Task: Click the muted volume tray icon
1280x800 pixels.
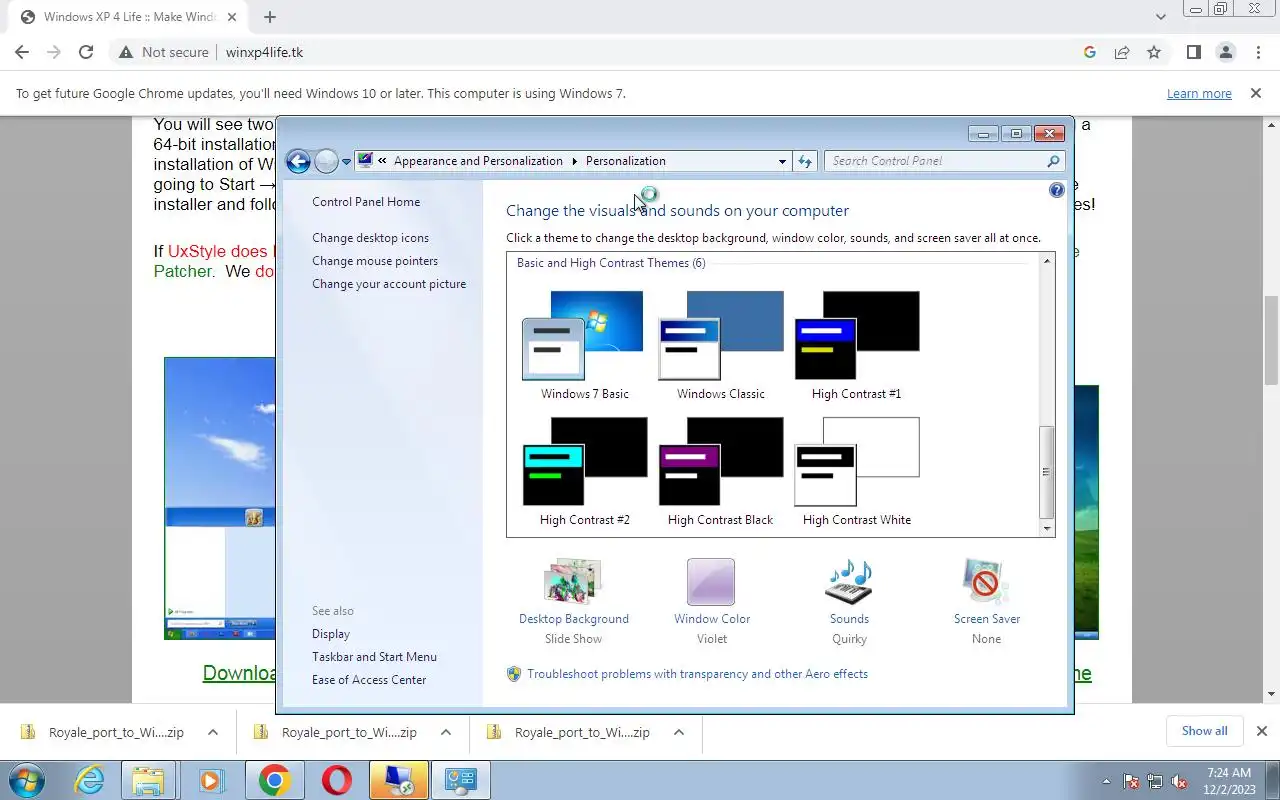Action: (x=1180, y=781)
